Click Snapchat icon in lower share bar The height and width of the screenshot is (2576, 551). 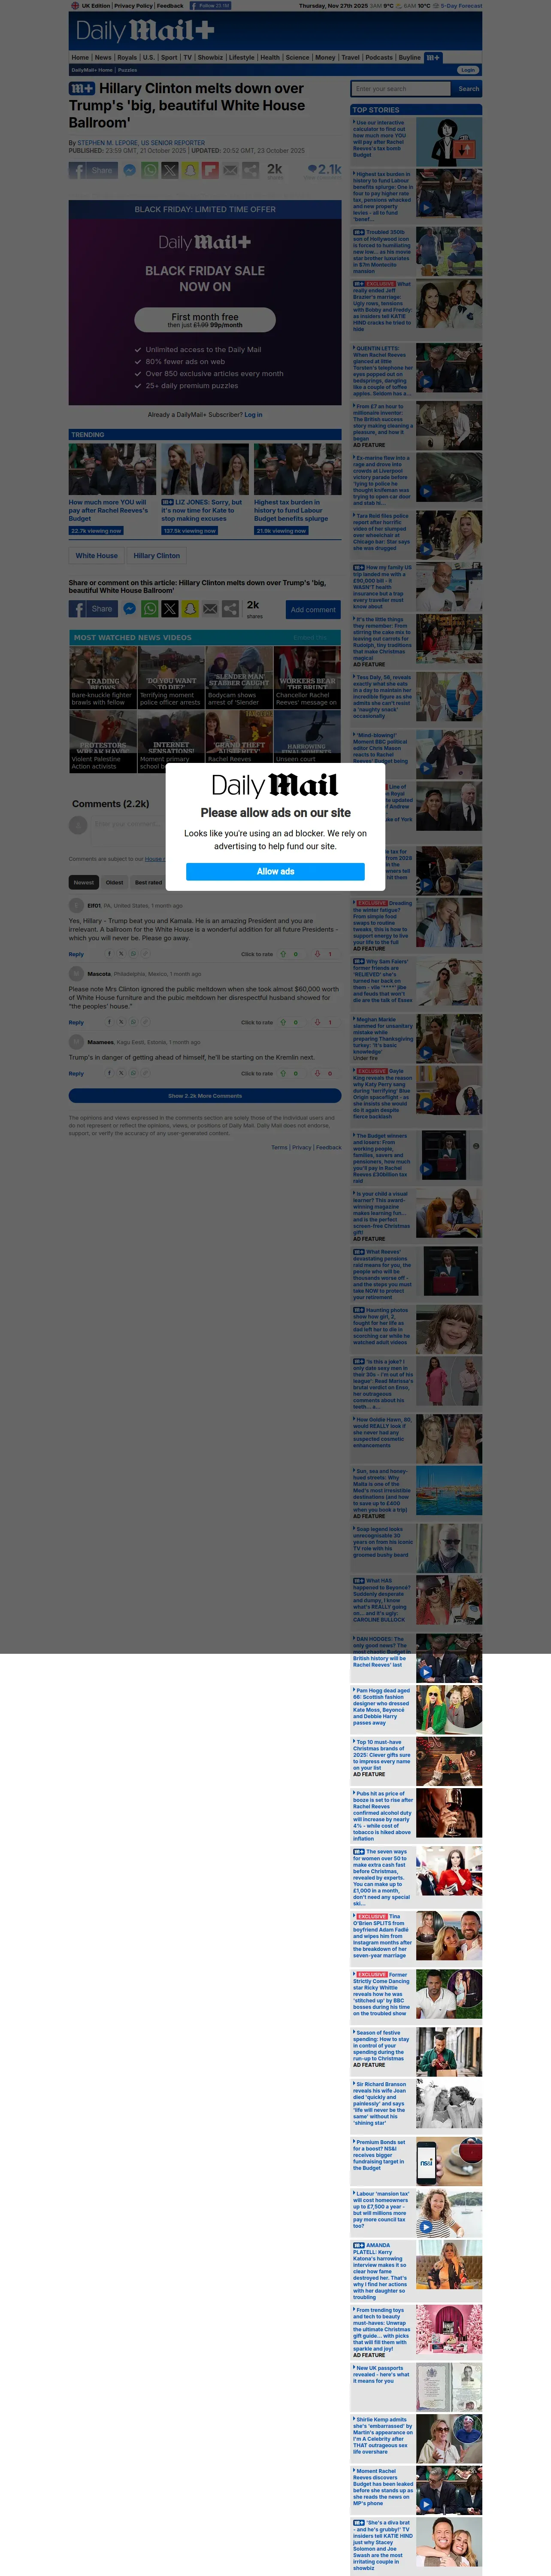point(190,608)
